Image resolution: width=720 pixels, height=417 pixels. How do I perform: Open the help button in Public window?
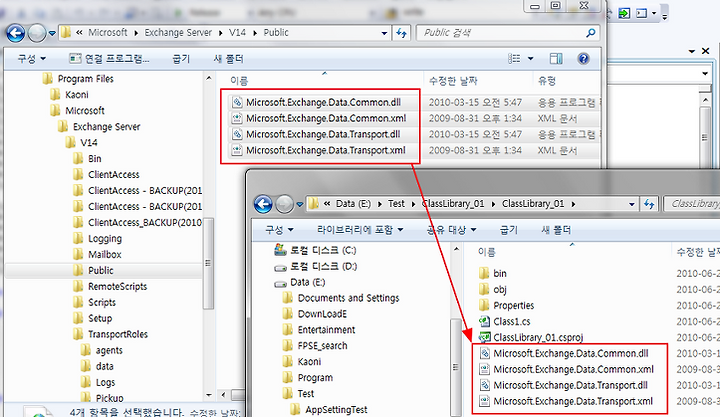(x=583, y=58)
